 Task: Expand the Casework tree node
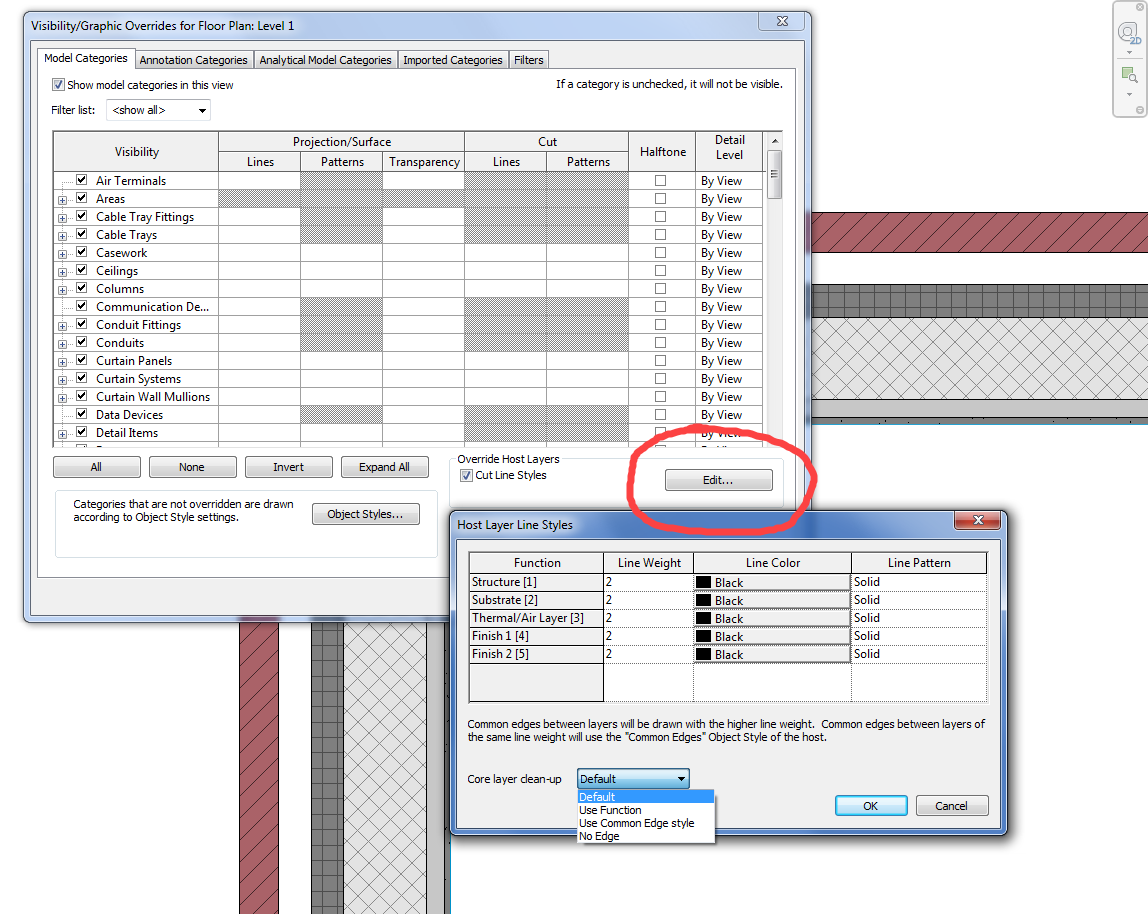click(x=62, y=254)
